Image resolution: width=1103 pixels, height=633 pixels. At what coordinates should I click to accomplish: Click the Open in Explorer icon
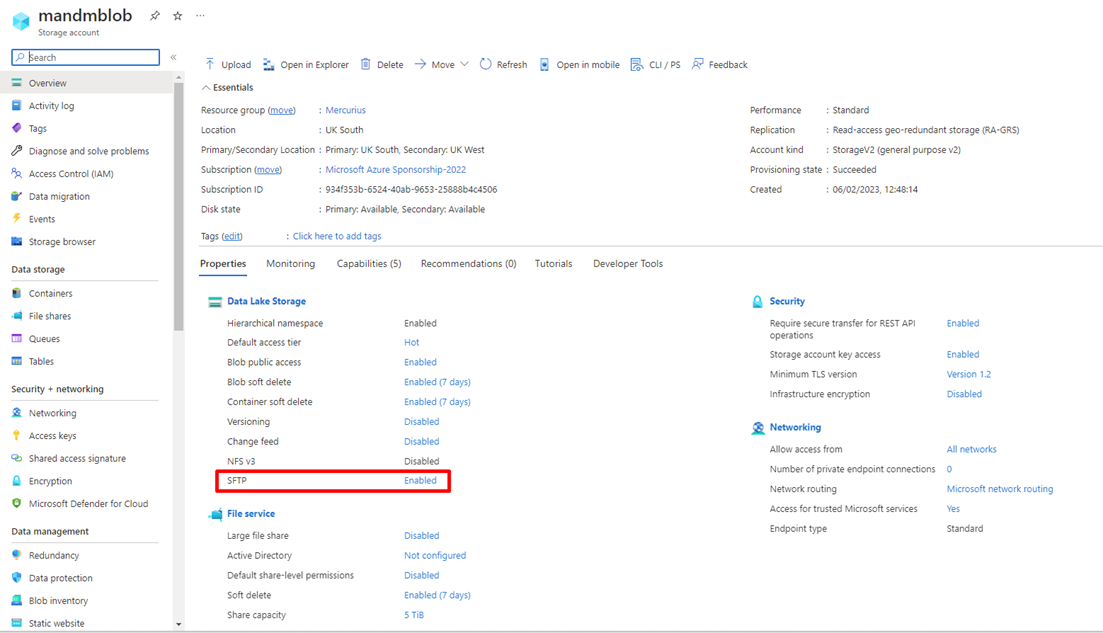(x=269, y=64)
